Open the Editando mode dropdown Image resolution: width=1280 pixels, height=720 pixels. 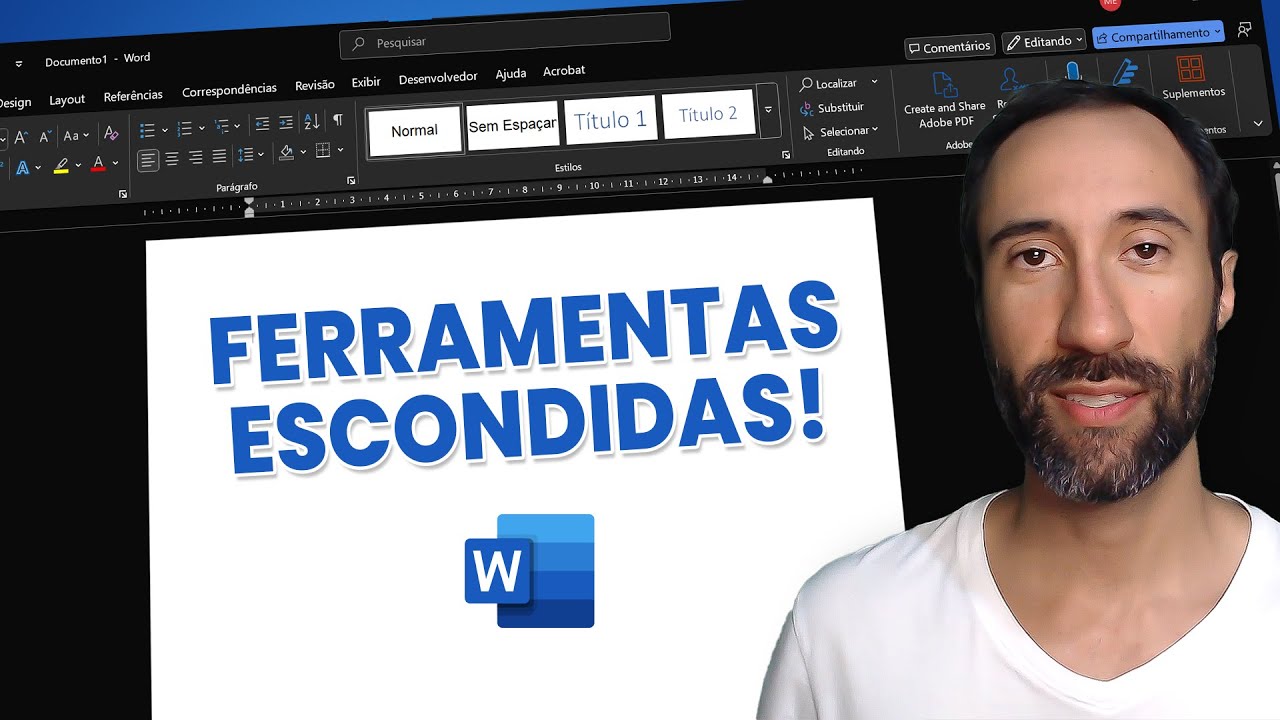[1044, 42]
